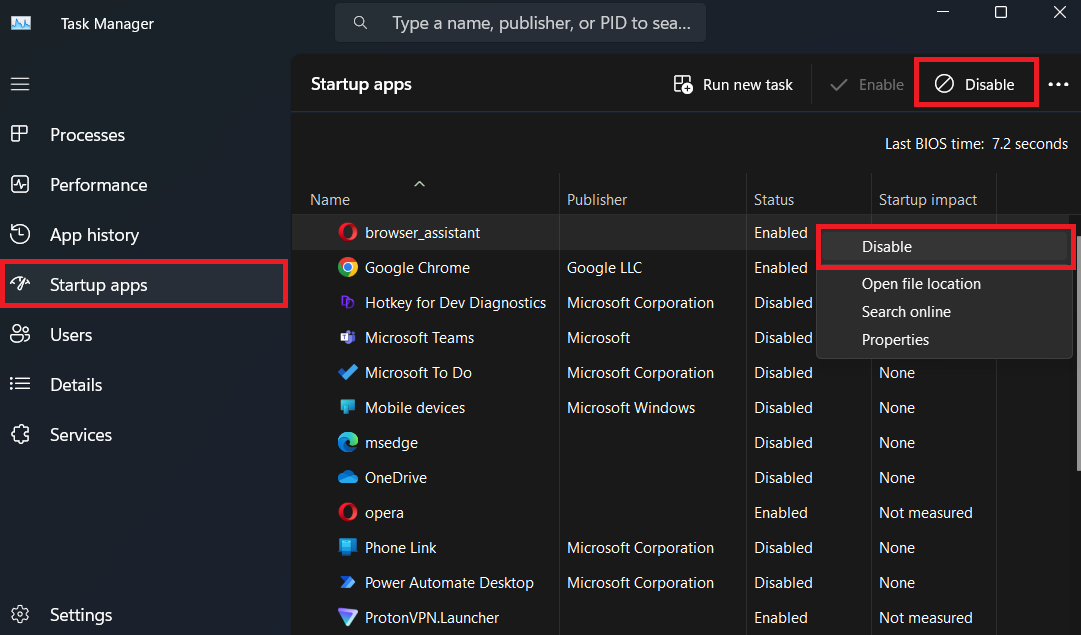This screenshot has width=1081, height=635.
Task: Click the Details list icon
Action: (x=20, y=384)
